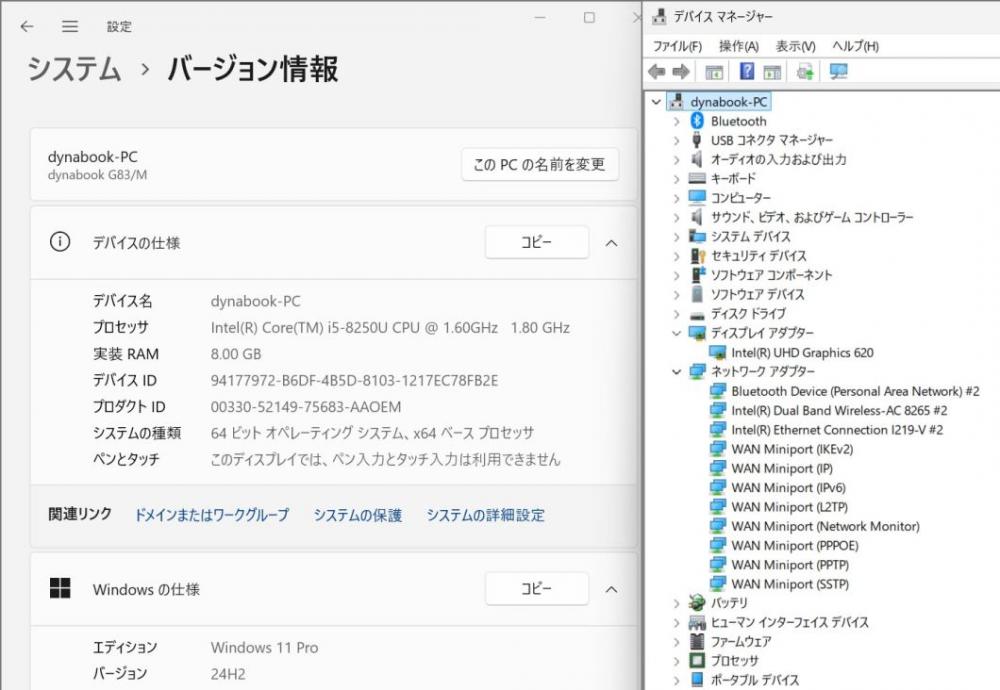The width and height of the screenshot is (1000, 690).
Task: Click the product ID 00330-52149-75683-AAOEM
Action: point(306,407)
